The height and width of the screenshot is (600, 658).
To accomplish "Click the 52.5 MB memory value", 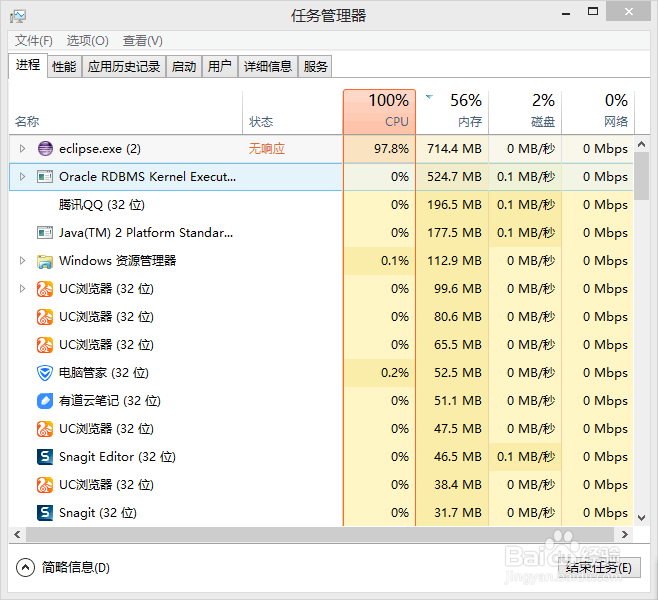I will point(457,373).
